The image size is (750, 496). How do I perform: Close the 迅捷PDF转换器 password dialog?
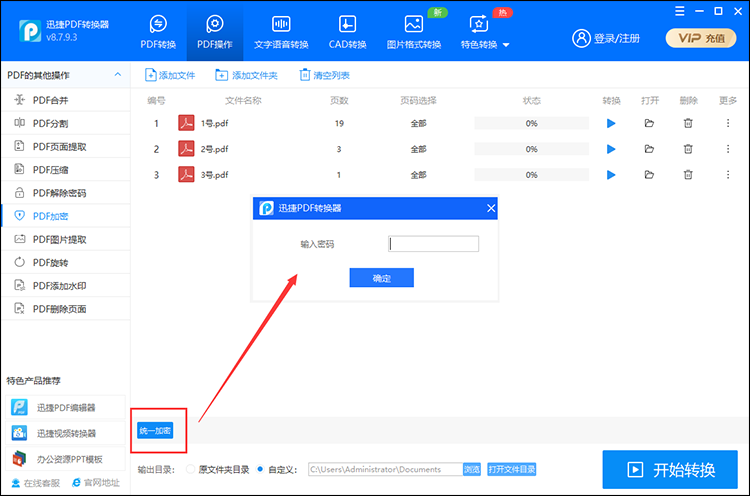coord(491,208)
